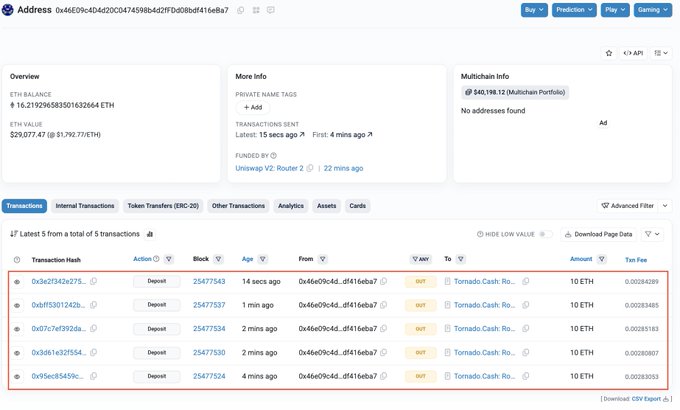Select the Transactions tab
The width and height of the screenshot is (680, 410).
coord(24,206)
